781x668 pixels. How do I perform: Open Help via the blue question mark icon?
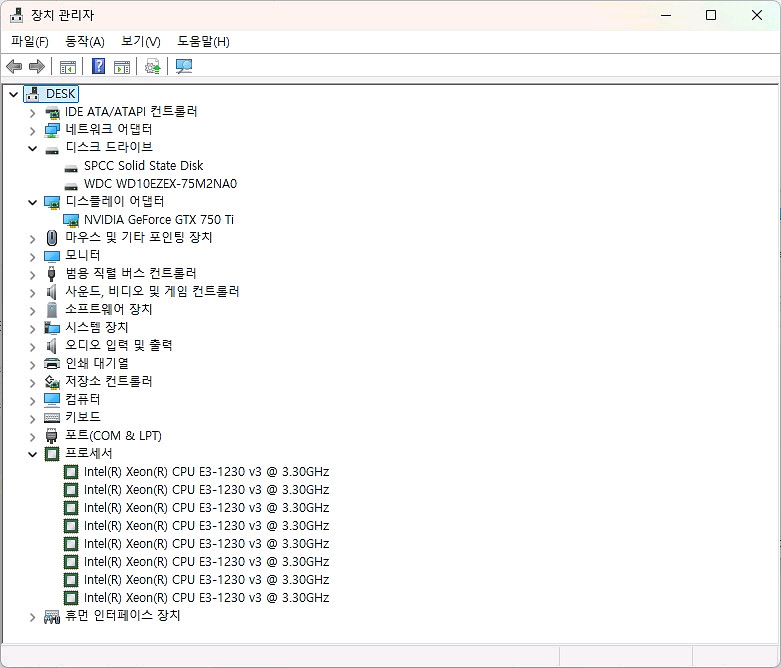99,66
